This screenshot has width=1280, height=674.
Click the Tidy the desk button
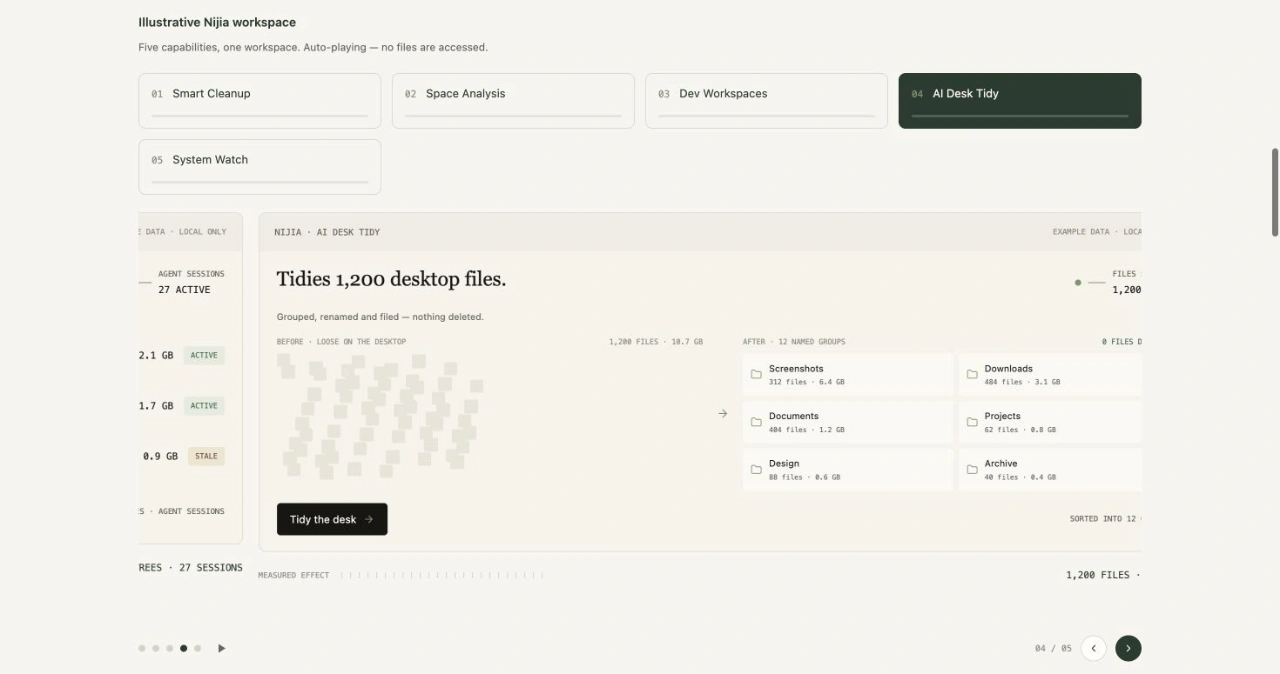click(332, 519)
